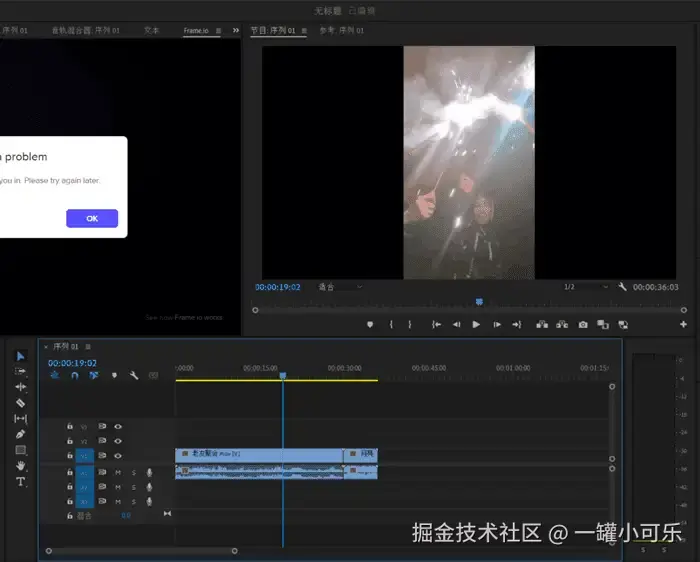Open timeline display settings wrench
The width and height of the screenshot is (700, 562).
click(133, 376)
